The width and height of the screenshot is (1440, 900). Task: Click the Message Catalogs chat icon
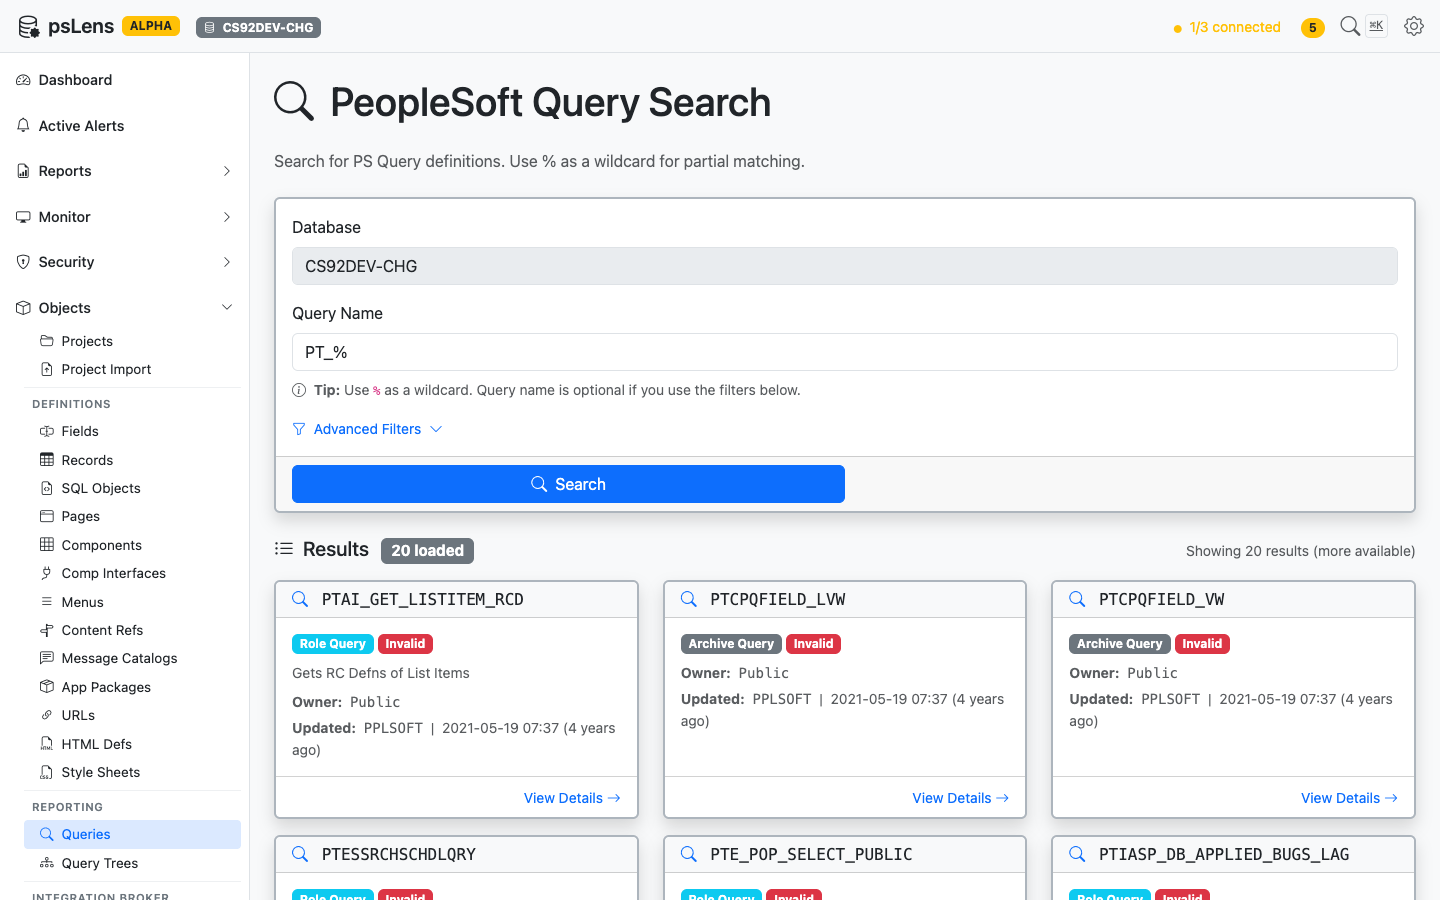[x=46, y=658]
